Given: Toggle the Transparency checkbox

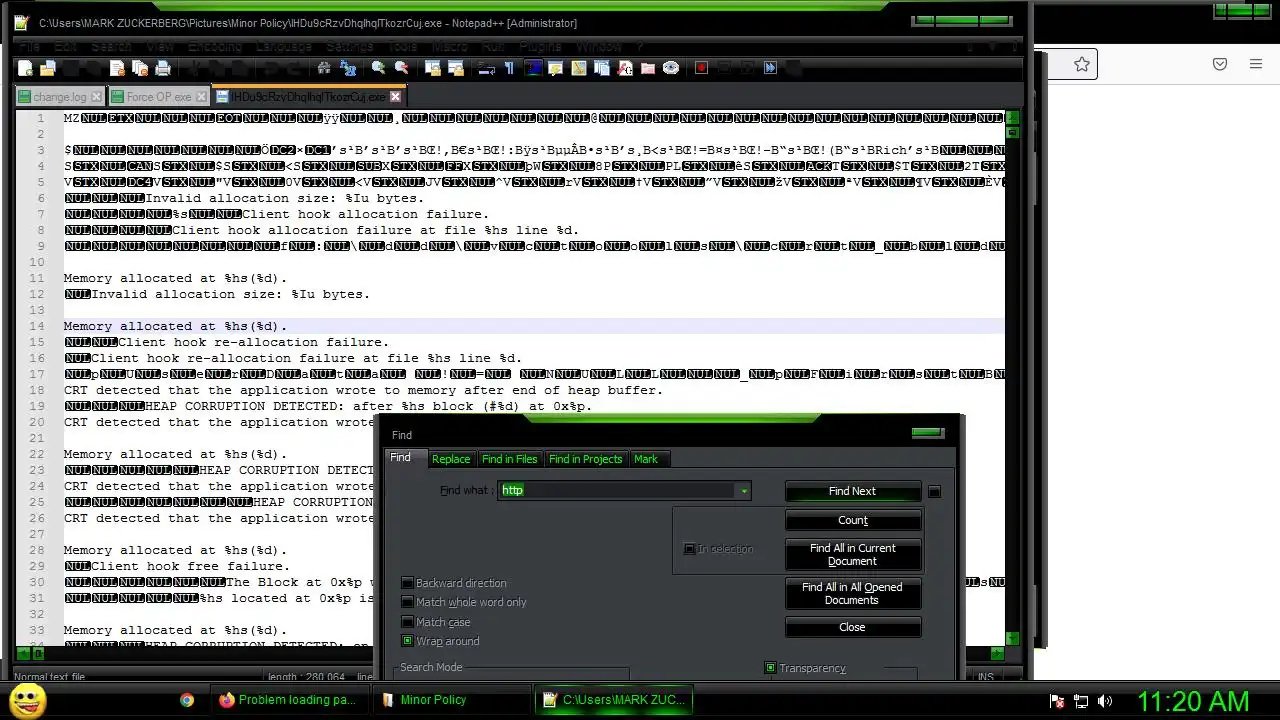Looking at the screenshot, I should click(x=770, y=668).
